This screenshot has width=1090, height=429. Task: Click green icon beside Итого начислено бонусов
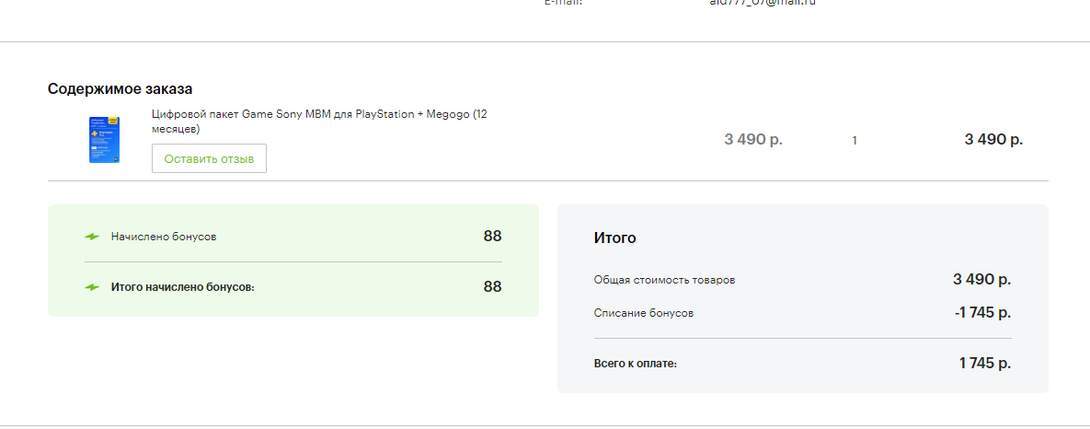(92, 287)
